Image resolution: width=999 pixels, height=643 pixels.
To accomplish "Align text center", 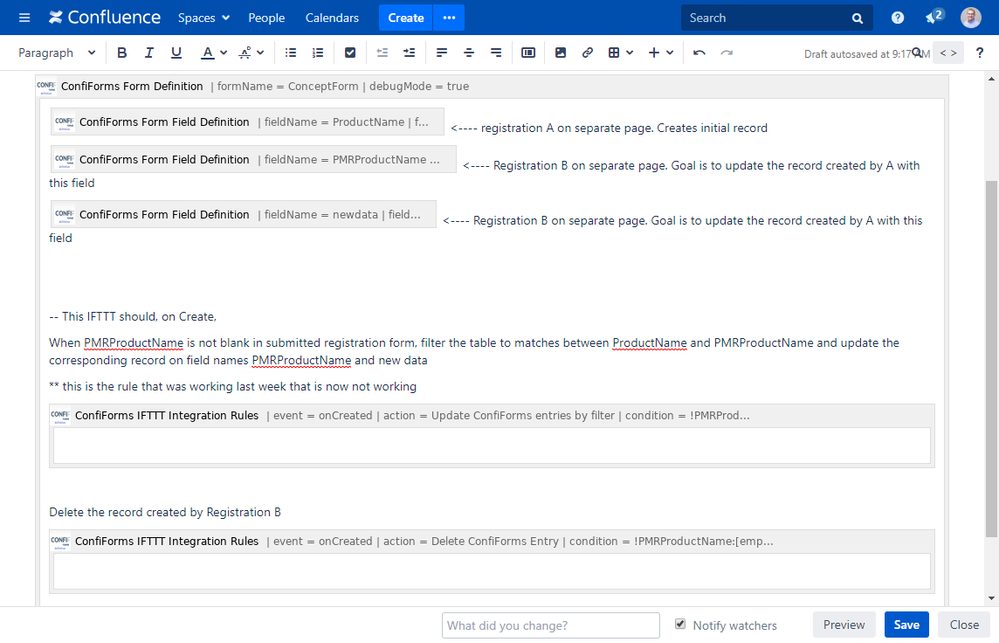I will pyautogui.click(x=469, y=53).
